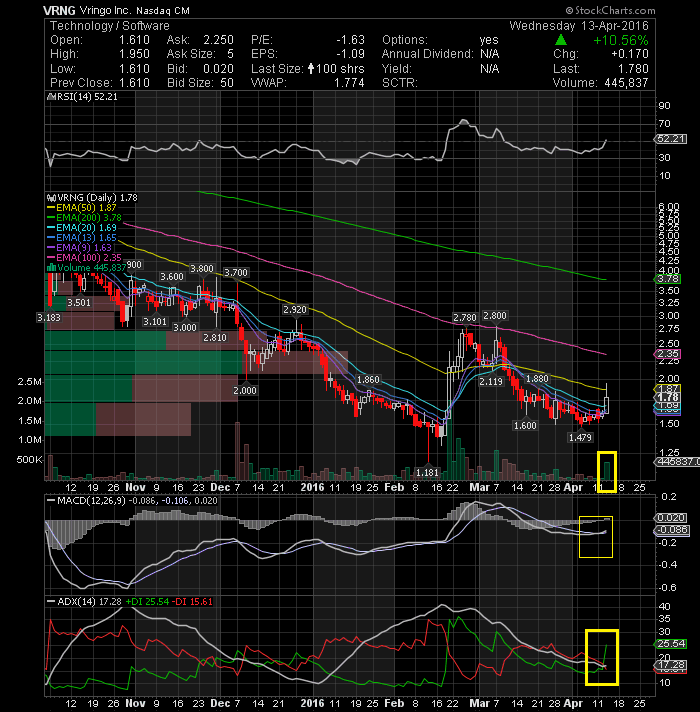The height and width of the screenshot is (712, 700).
Task: Click the 3.183 price low label
Action: tap(49, 317)
